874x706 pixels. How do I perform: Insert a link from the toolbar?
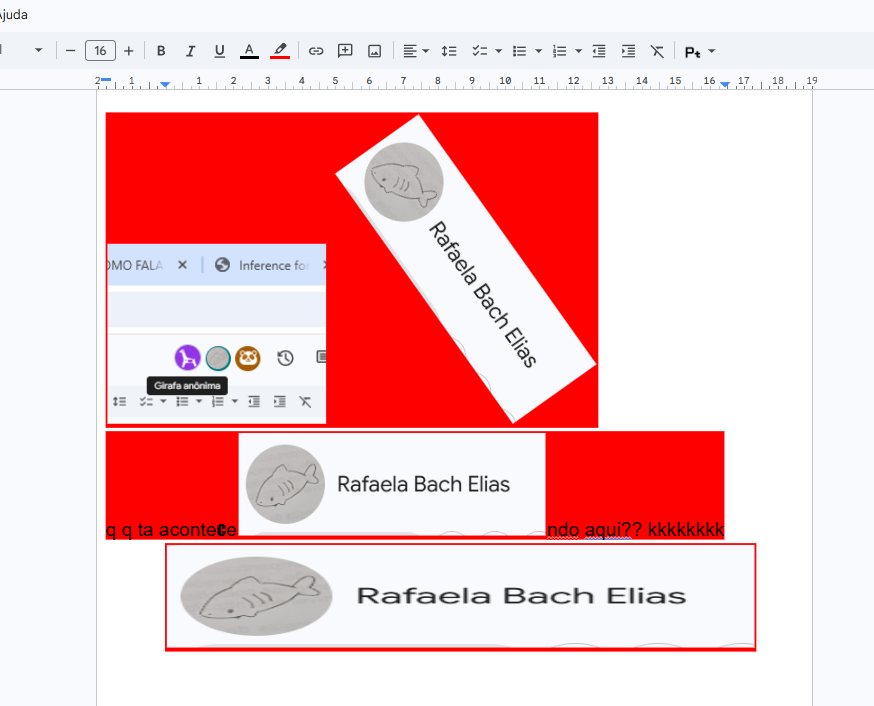pyautogui.click(x=316, y=51)
